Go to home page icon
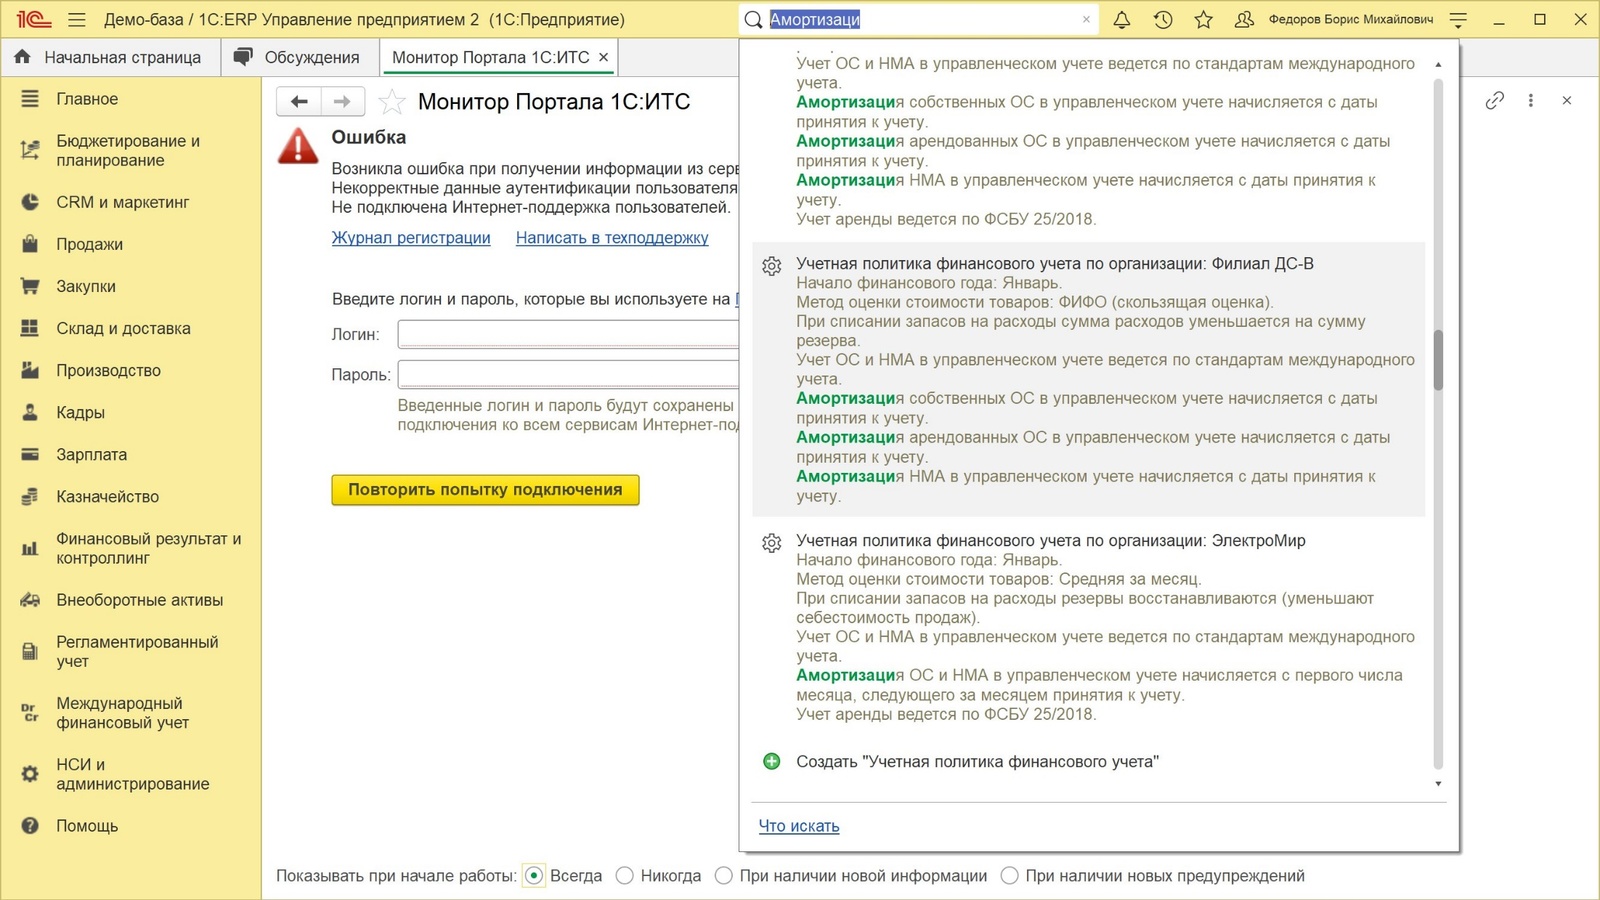Image resolution: width=1600 pixels, height=900 pixels. pos(22,57)
